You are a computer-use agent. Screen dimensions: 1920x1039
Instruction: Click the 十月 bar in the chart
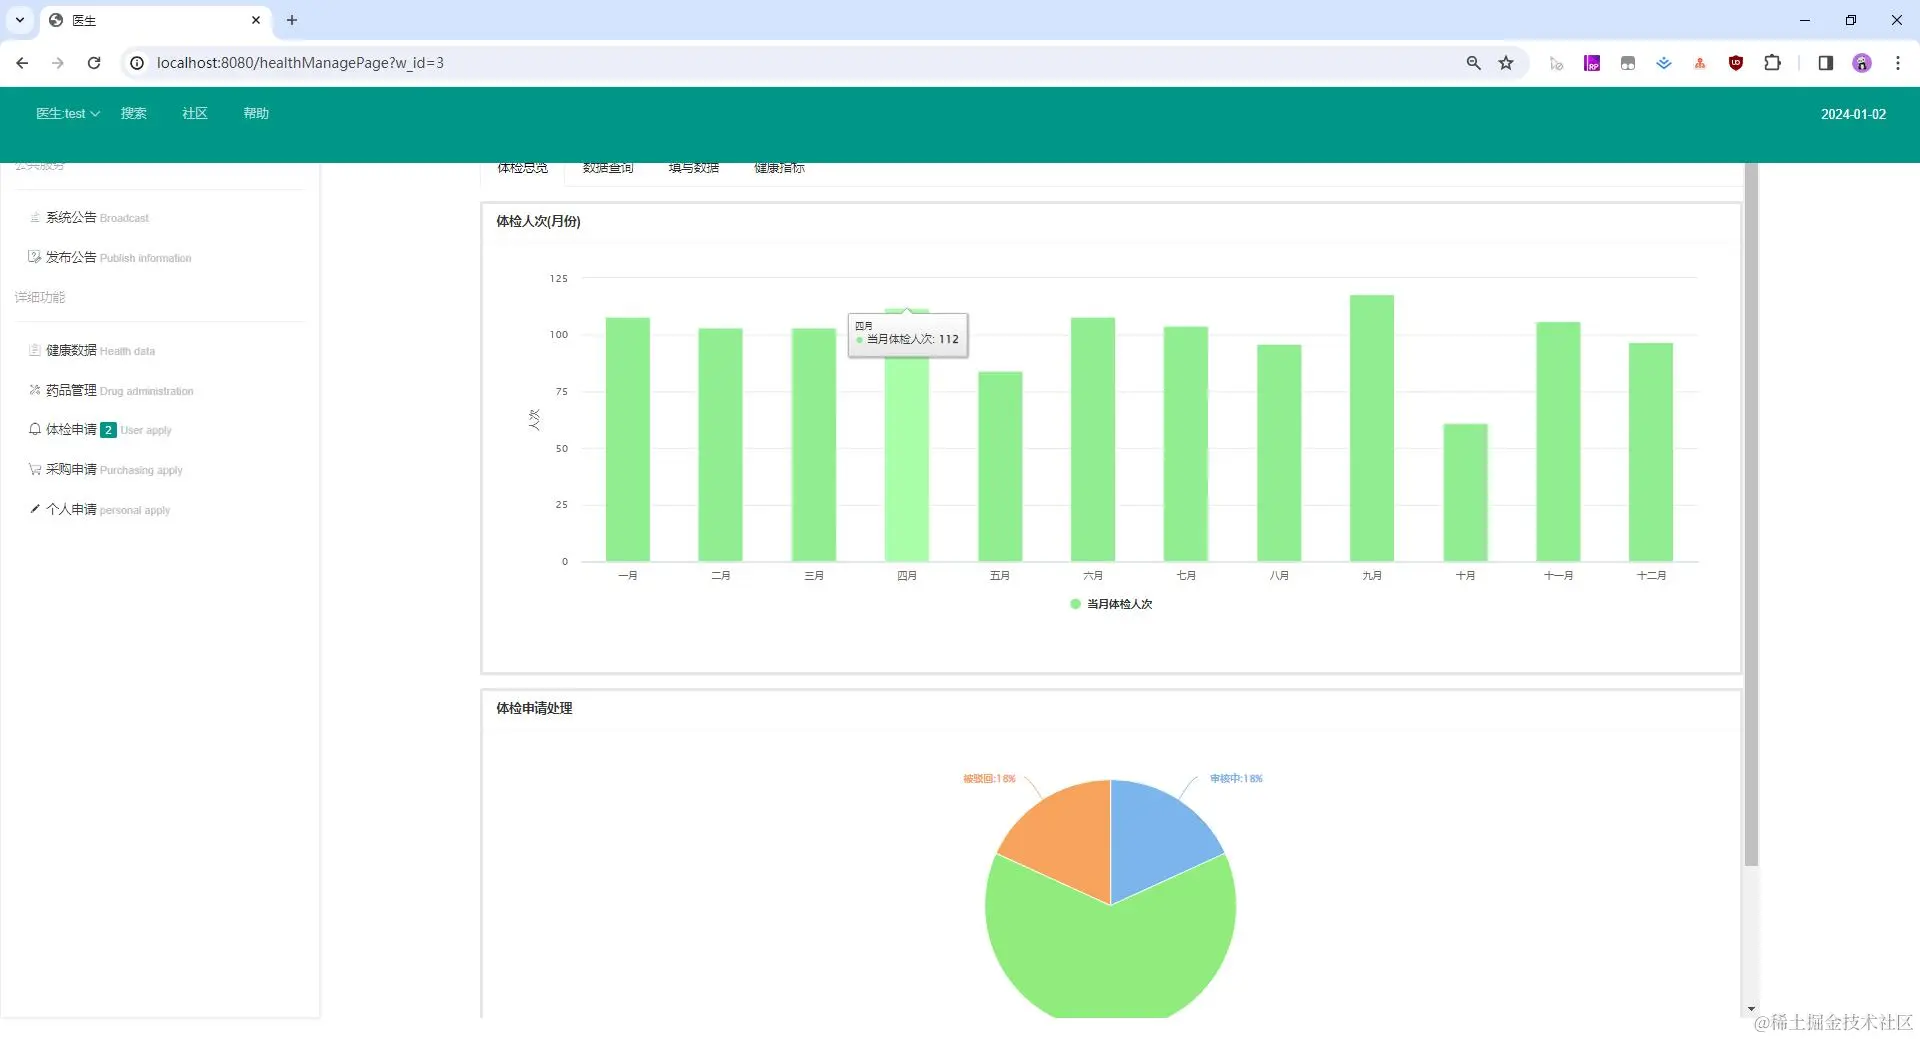(x=1465, y=493)
